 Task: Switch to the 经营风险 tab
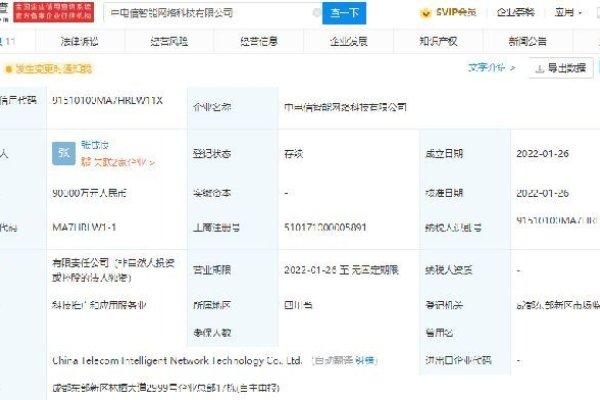(169, 41)
